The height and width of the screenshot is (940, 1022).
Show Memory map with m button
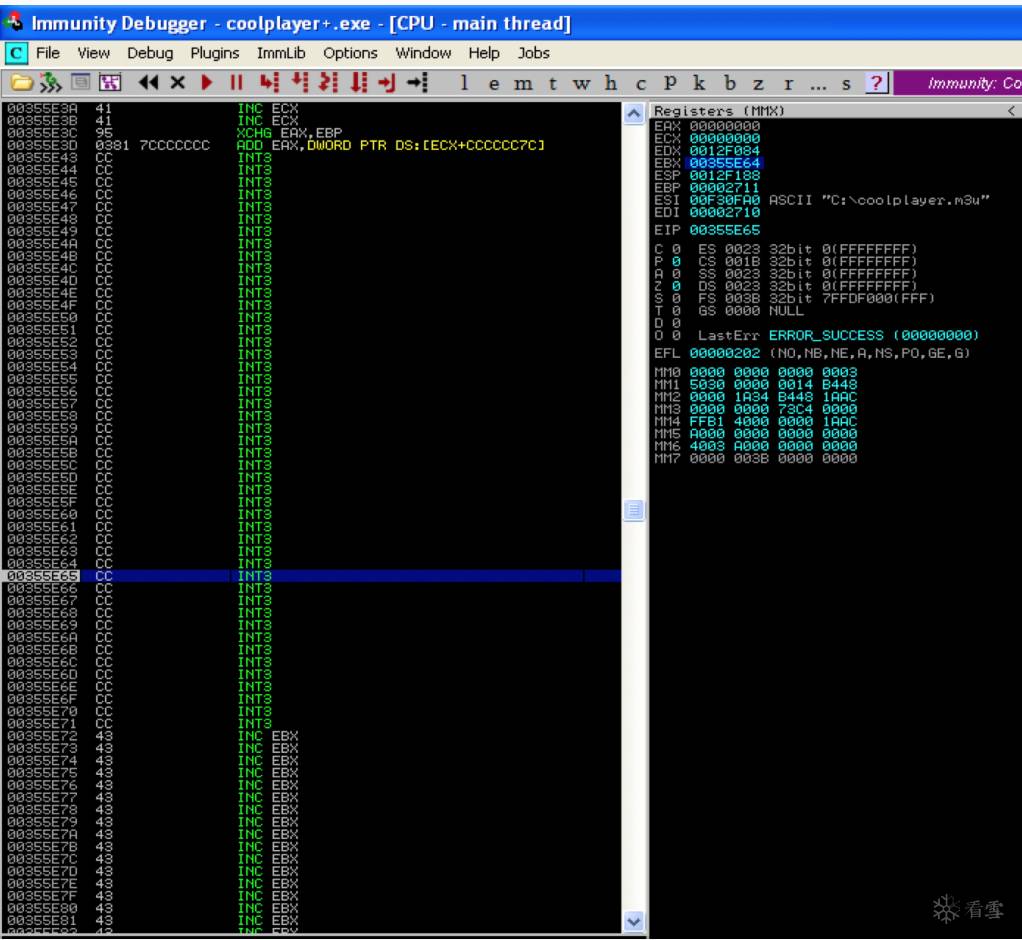point(523,83)
